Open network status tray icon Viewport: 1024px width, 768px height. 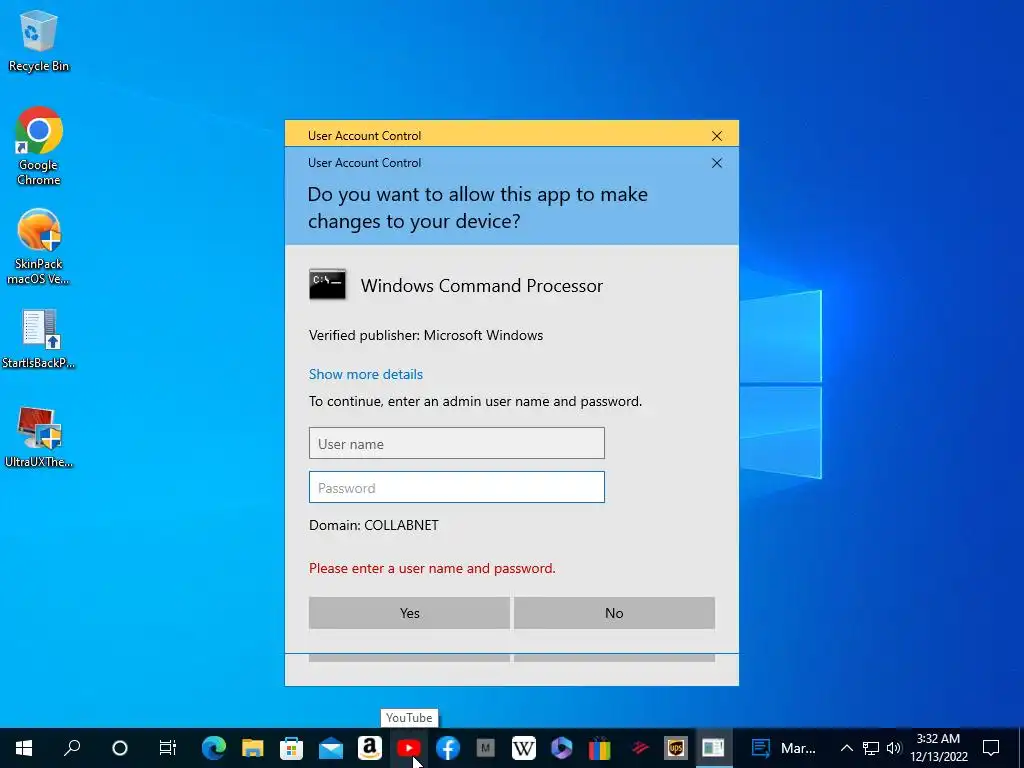(871, 748)
